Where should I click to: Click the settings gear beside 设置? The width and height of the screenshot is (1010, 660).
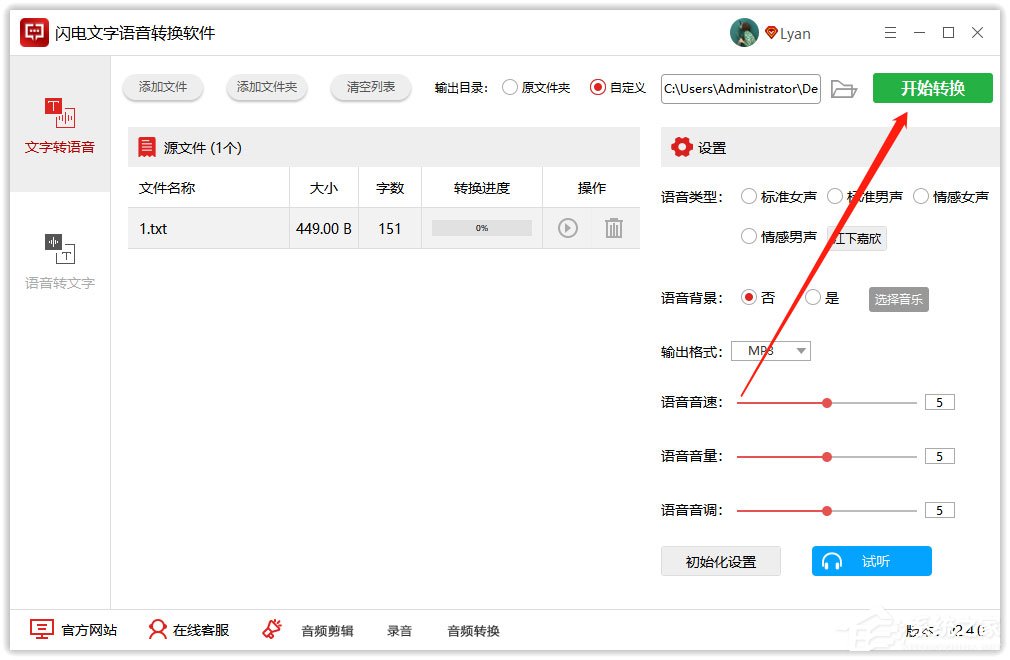[x=684, y=147]
